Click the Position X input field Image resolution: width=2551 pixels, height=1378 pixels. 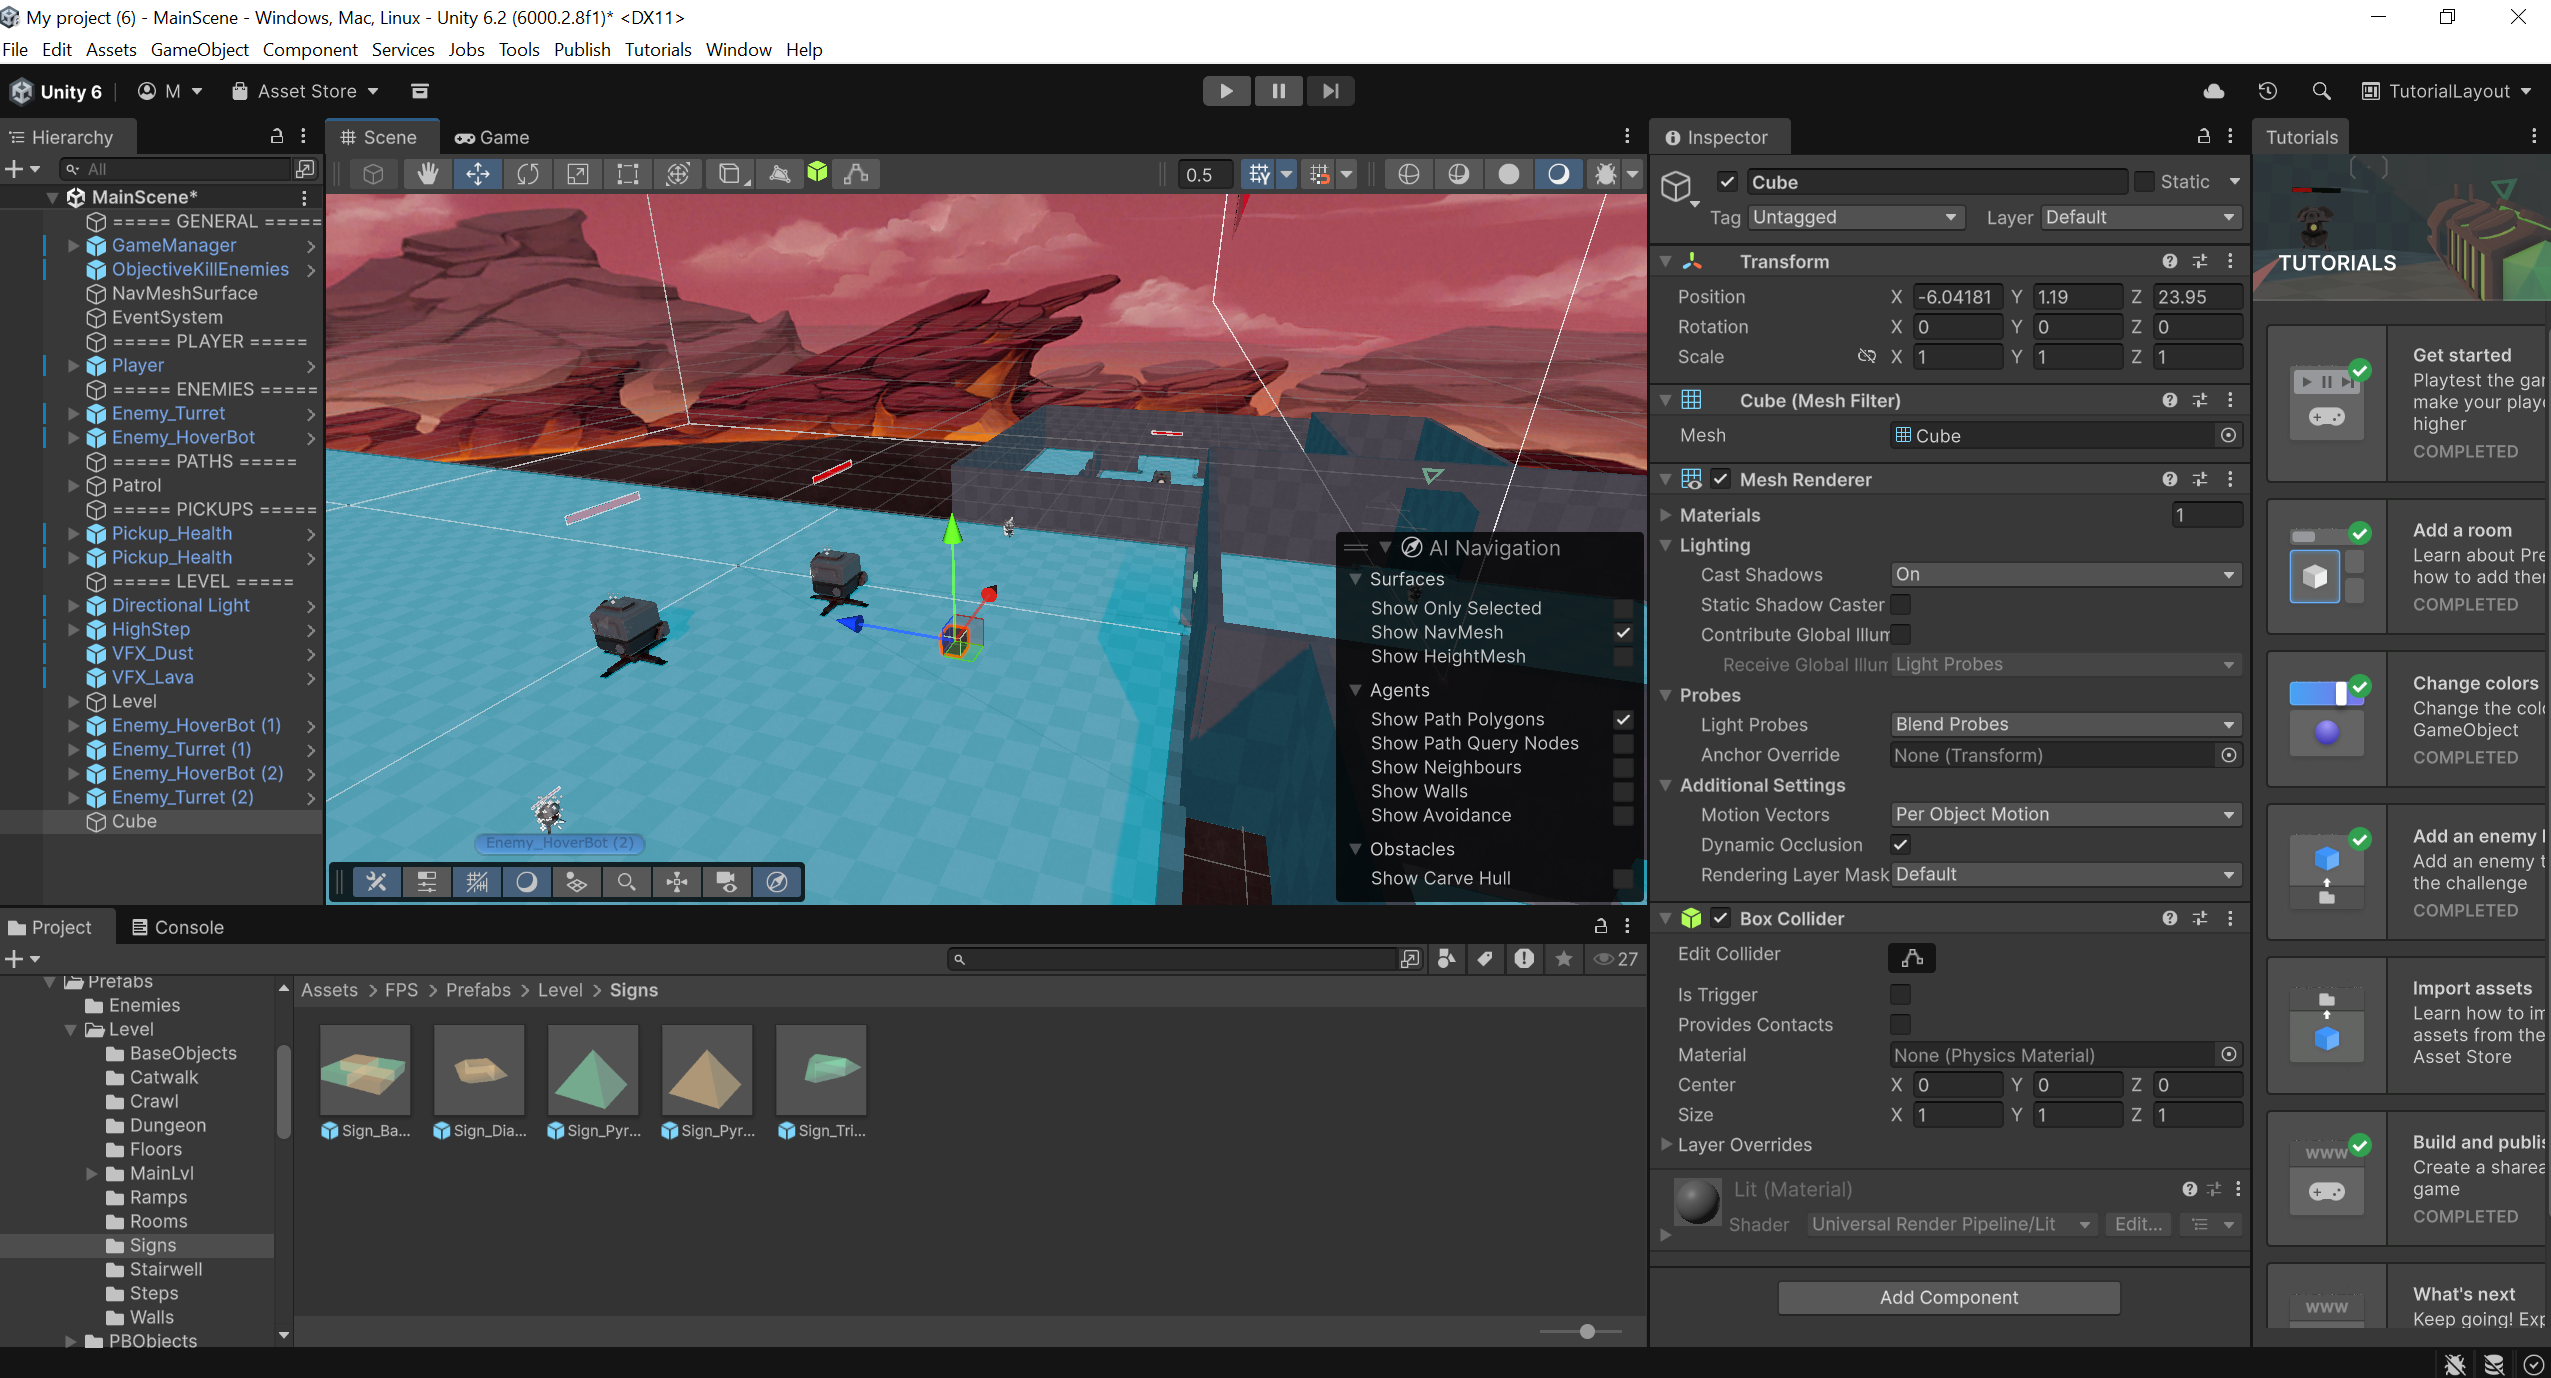click(1958, 297)
